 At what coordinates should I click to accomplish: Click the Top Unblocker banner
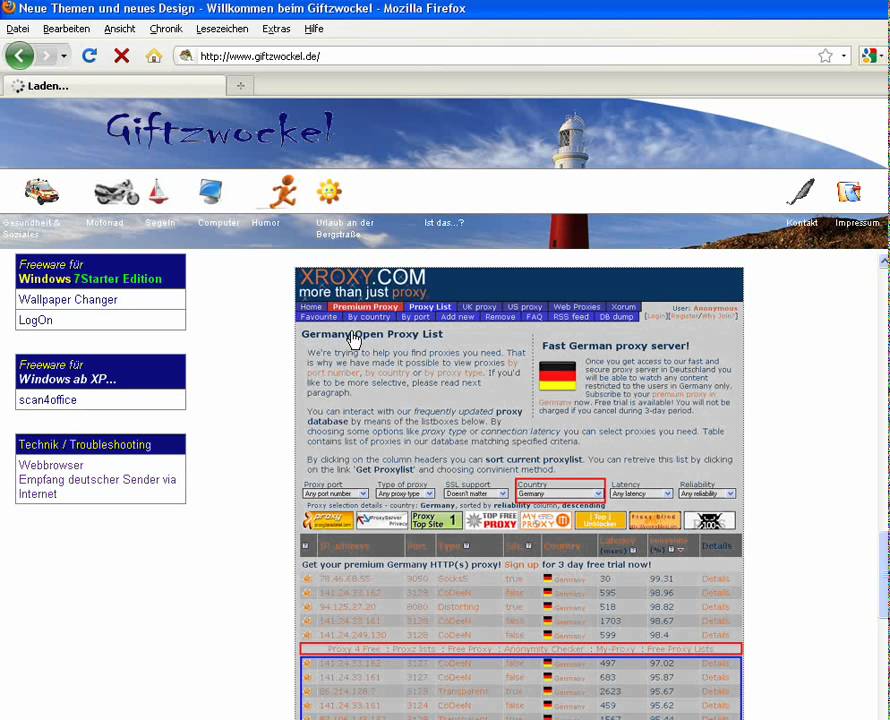coord(601,520)
